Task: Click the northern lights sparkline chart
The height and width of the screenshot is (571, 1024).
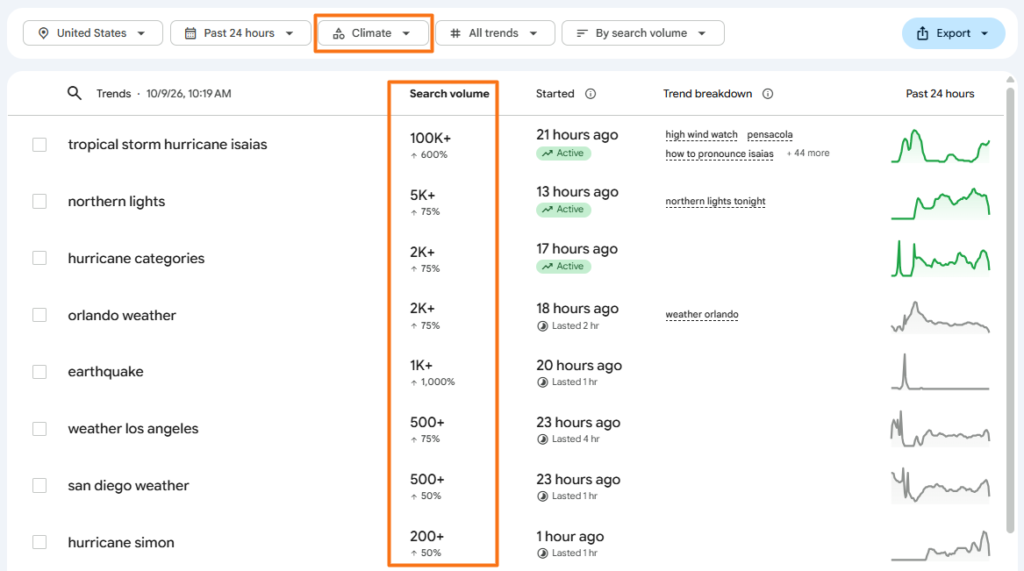Action: [940, 203]
